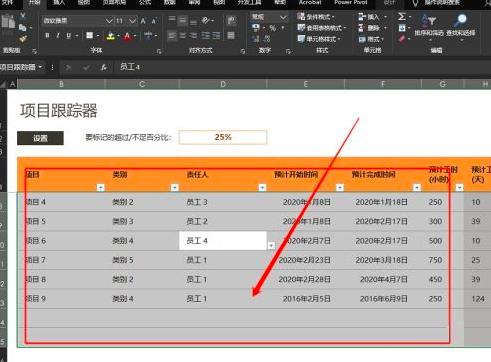Screen dimensions: 491x362
Task: Click the Merge and Center icon
Action: coord(231,35)
